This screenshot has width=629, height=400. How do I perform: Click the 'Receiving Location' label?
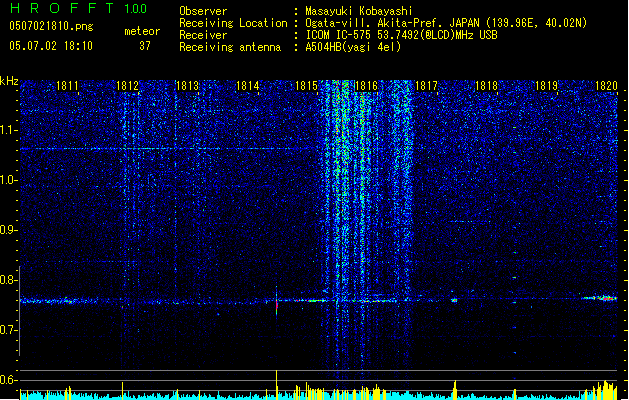(233, 23)
